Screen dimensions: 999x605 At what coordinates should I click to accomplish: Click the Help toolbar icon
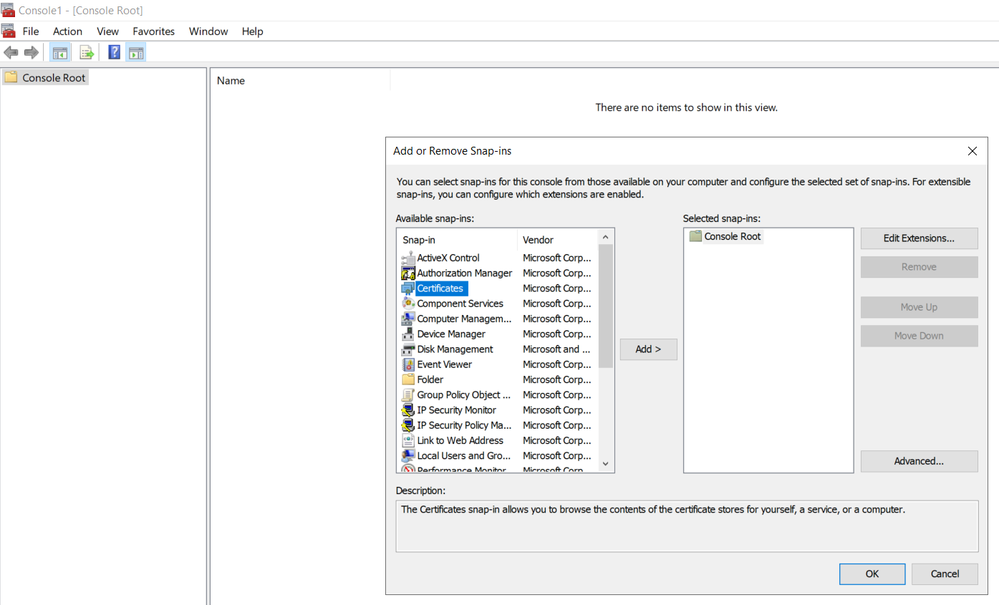point(114,53)
